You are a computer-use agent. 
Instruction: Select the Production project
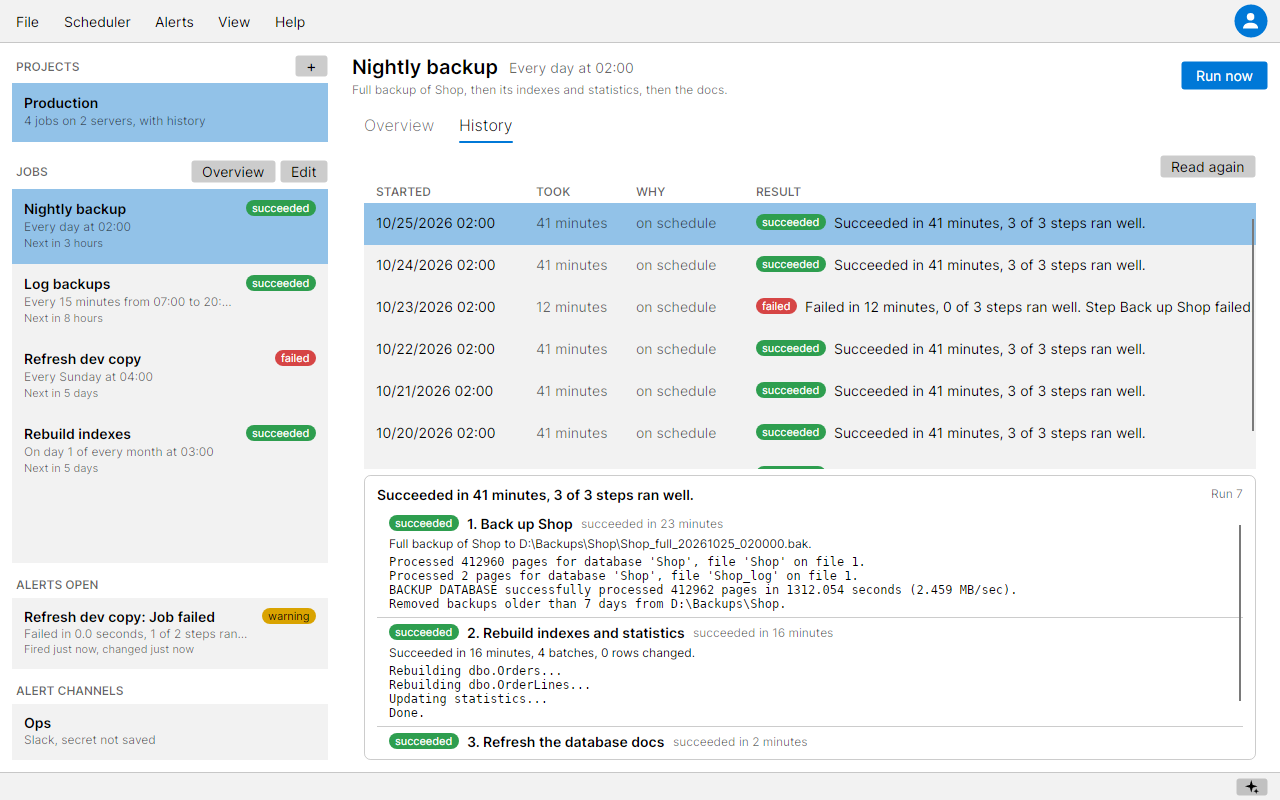pos(170,112)
